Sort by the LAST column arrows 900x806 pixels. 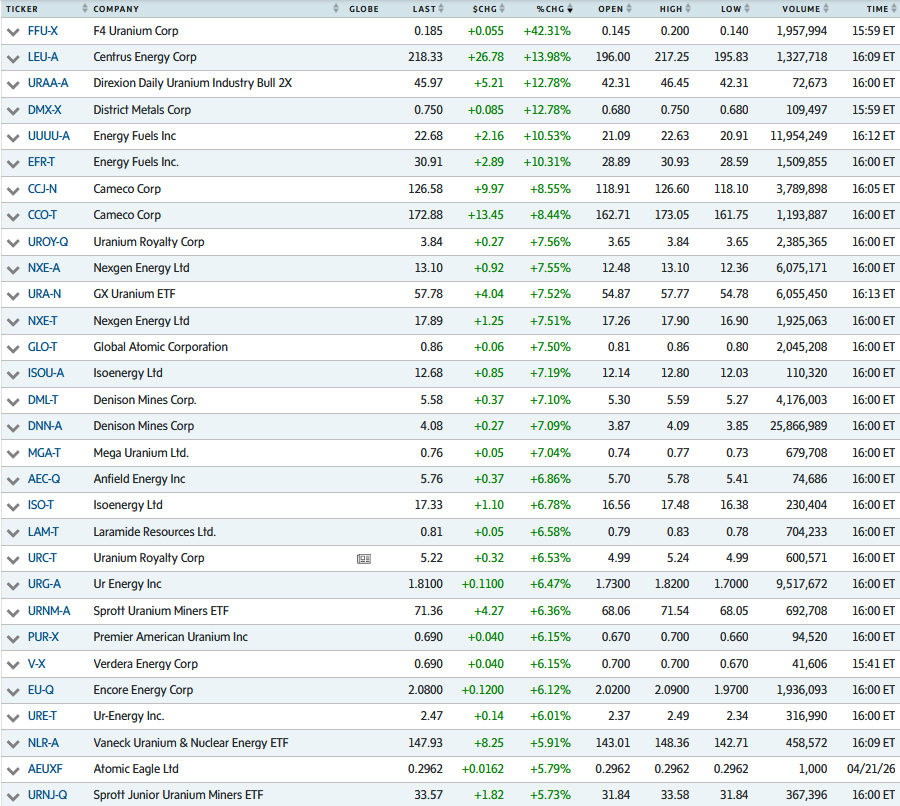441,9
